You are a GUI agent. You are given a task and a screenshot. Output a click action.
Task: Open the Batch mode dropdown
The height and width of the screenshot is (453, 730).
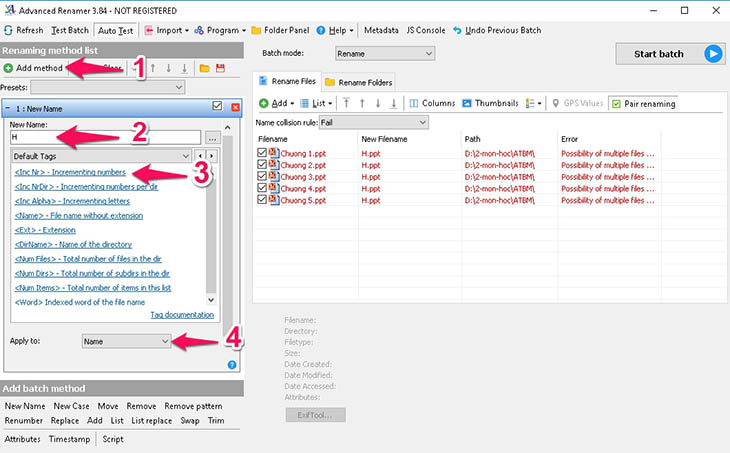pos(385,54)
